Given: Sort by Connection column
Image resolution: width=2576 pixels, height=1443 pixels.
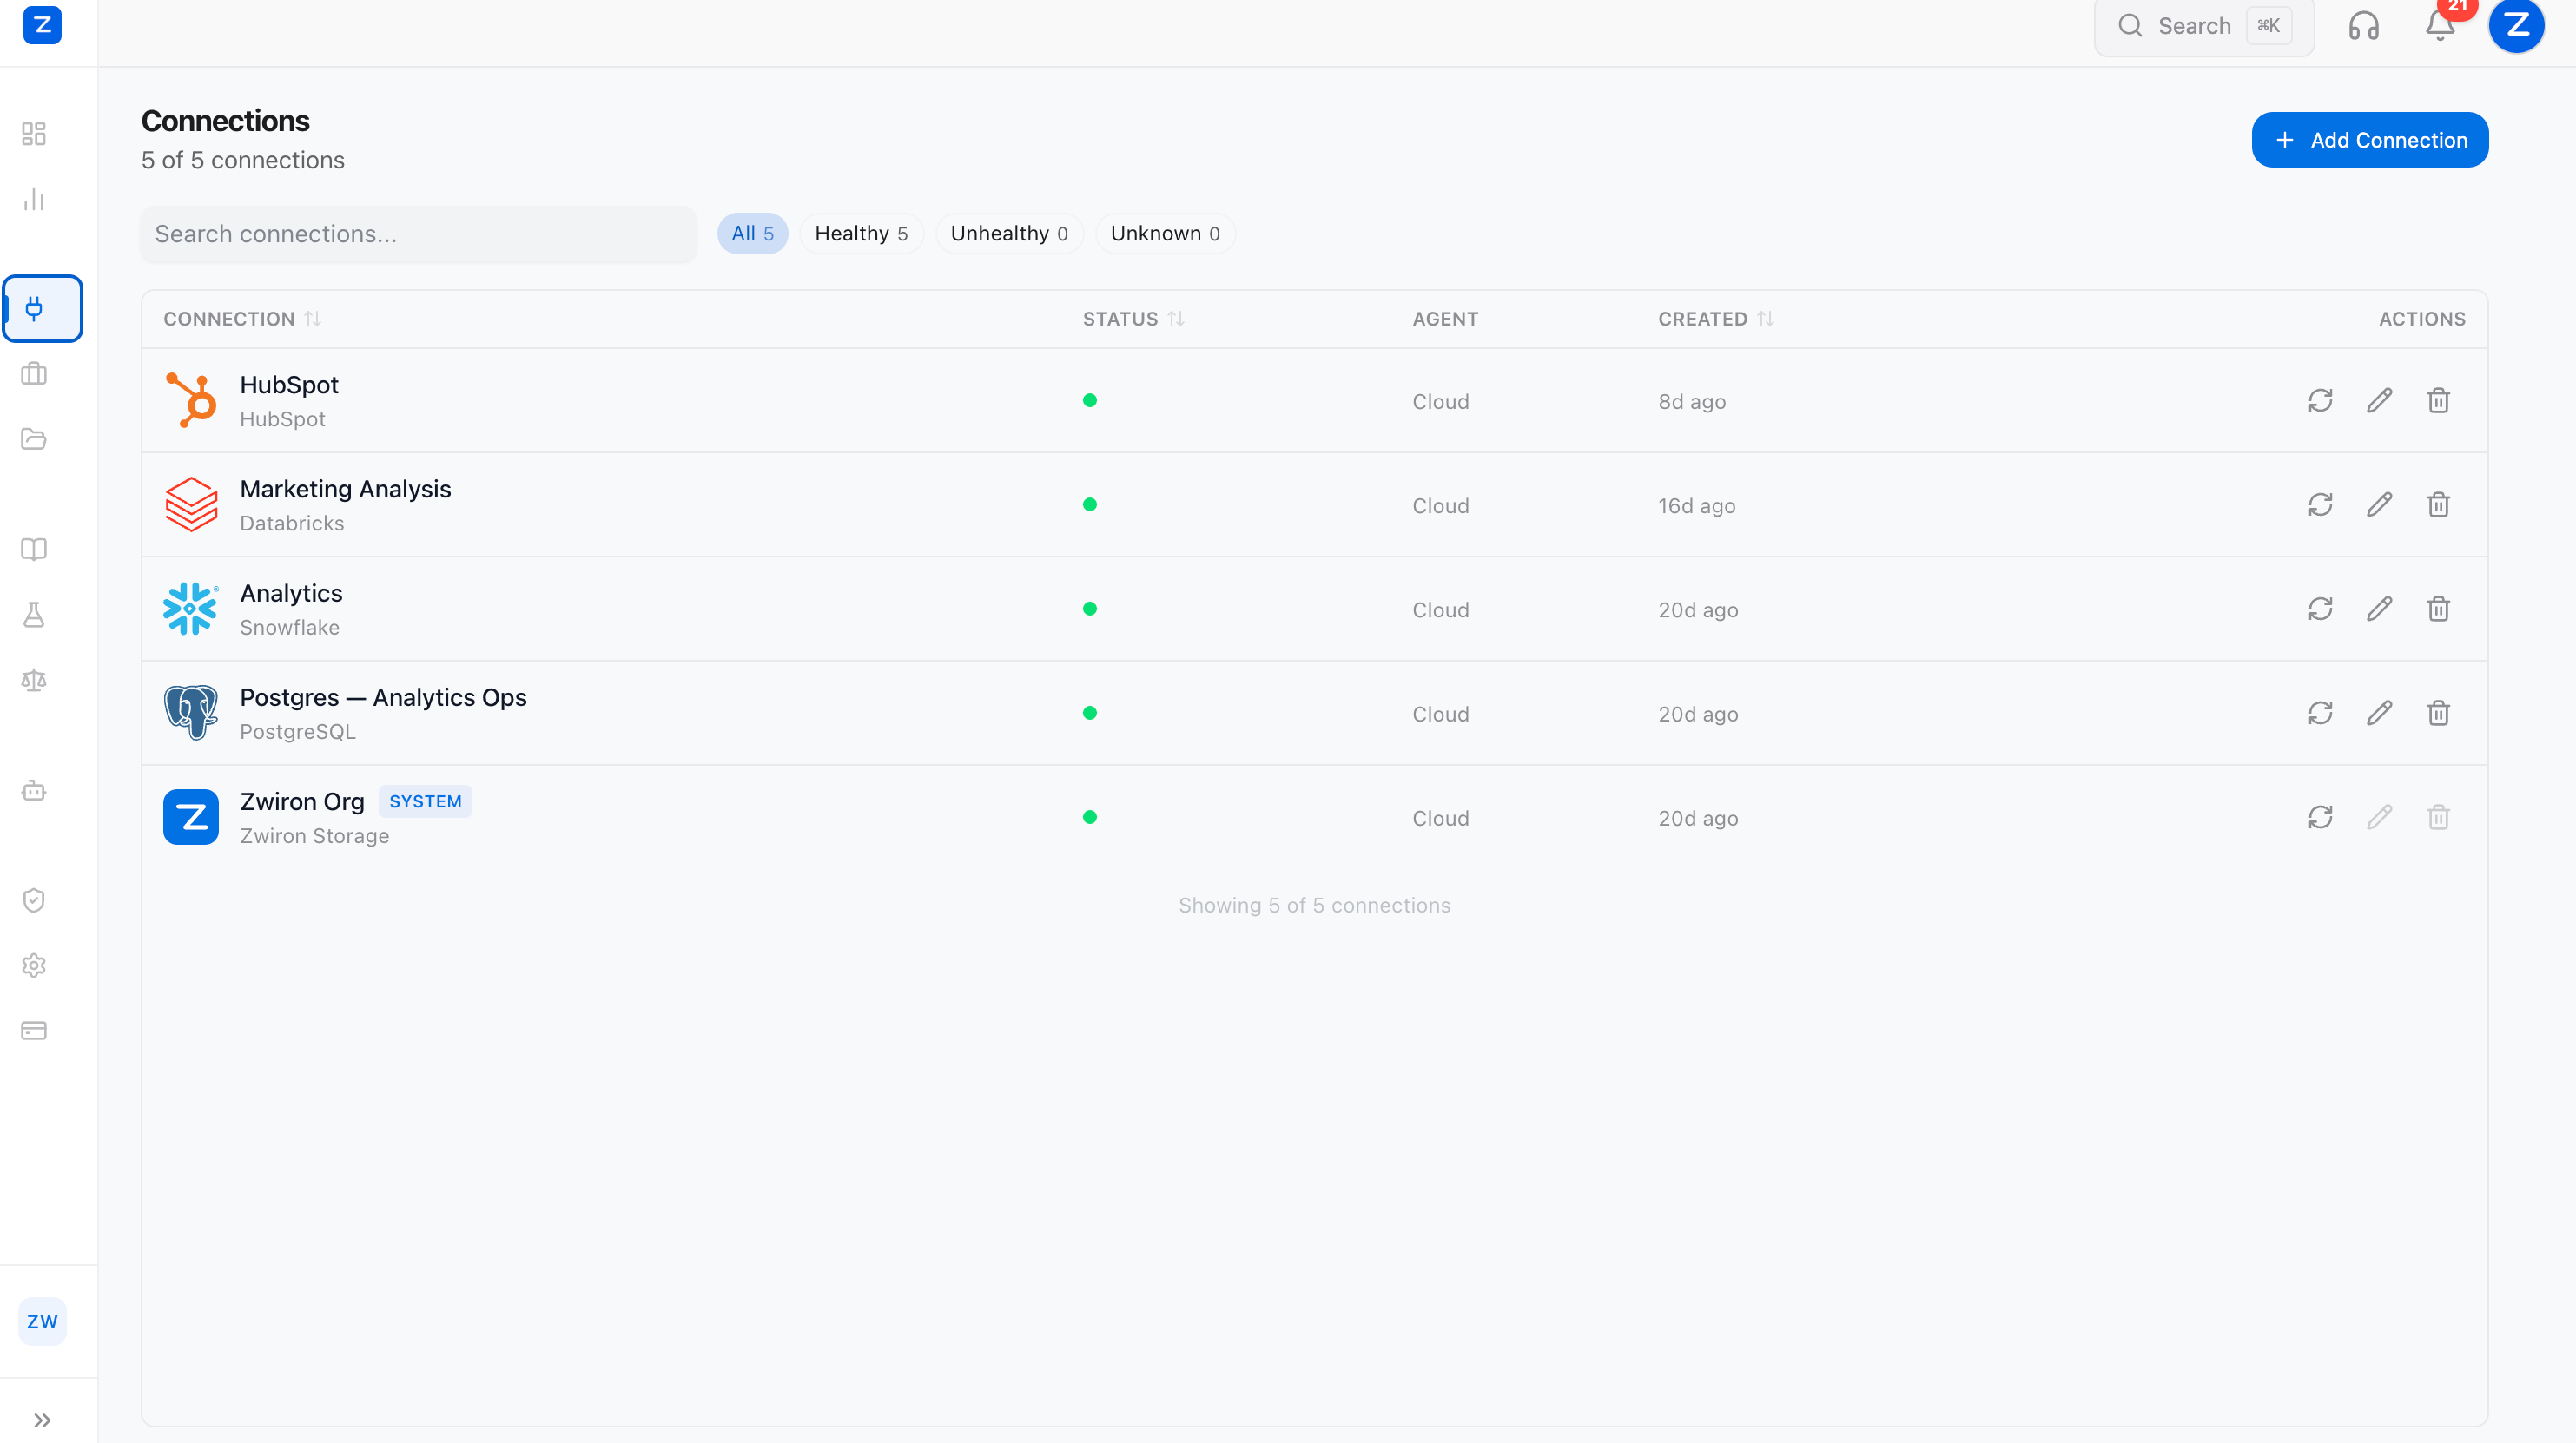Looking at the screenshot, I should pyautogui.click(x=242, y=319).
